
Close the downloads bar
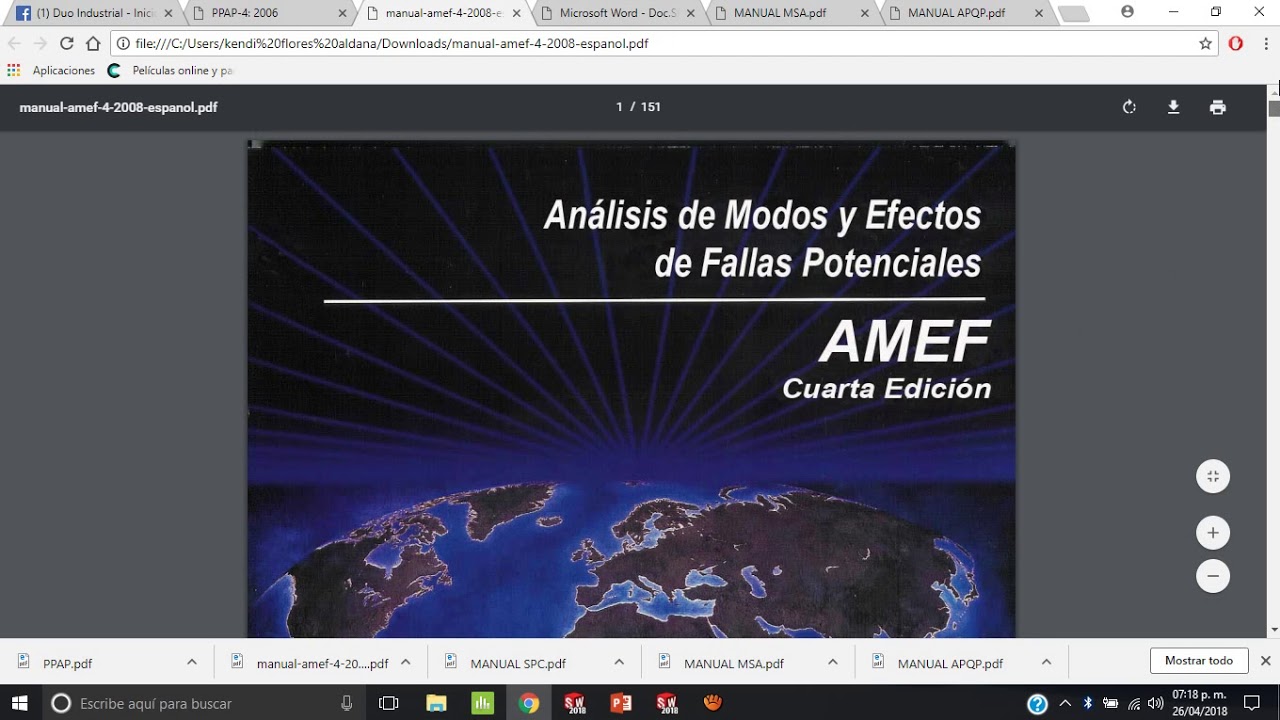coord(1265,661)
